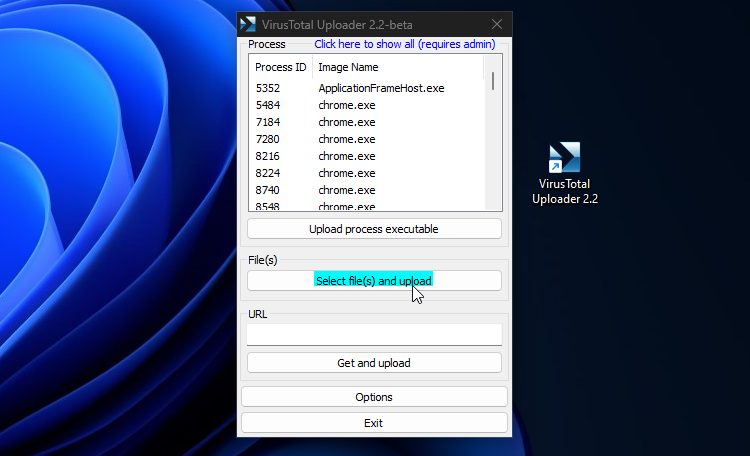Select chrome.exe process with ID 7184

point(367,122)
